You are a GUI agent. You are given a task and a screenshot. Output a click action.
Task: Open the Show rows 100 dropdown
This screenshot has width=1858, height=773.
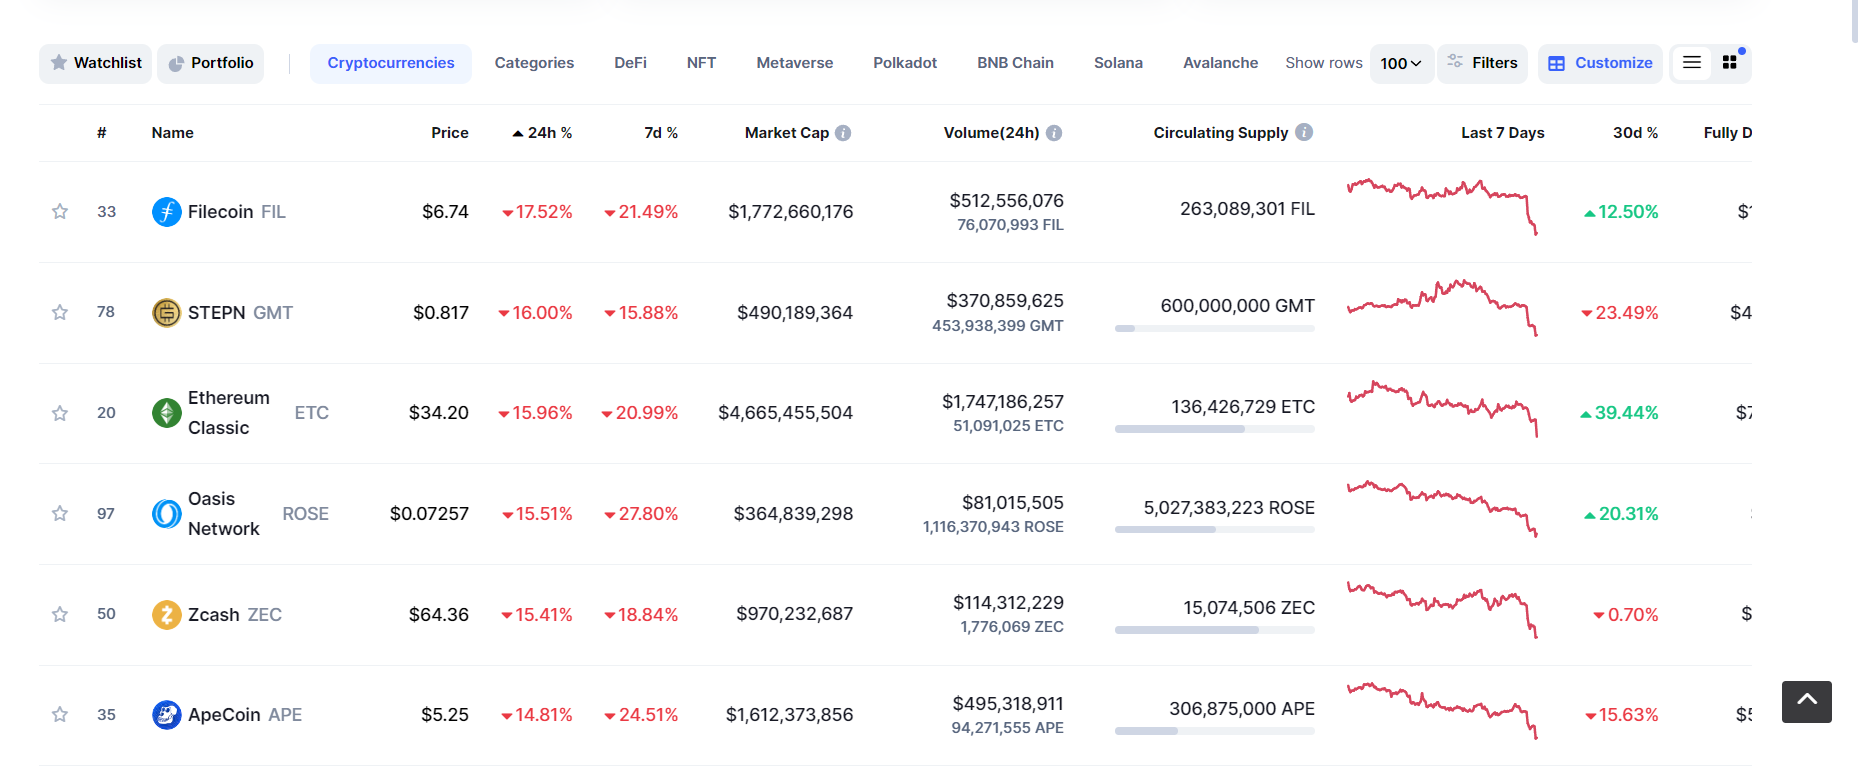pyautogui.click(x=1401, y=63)
